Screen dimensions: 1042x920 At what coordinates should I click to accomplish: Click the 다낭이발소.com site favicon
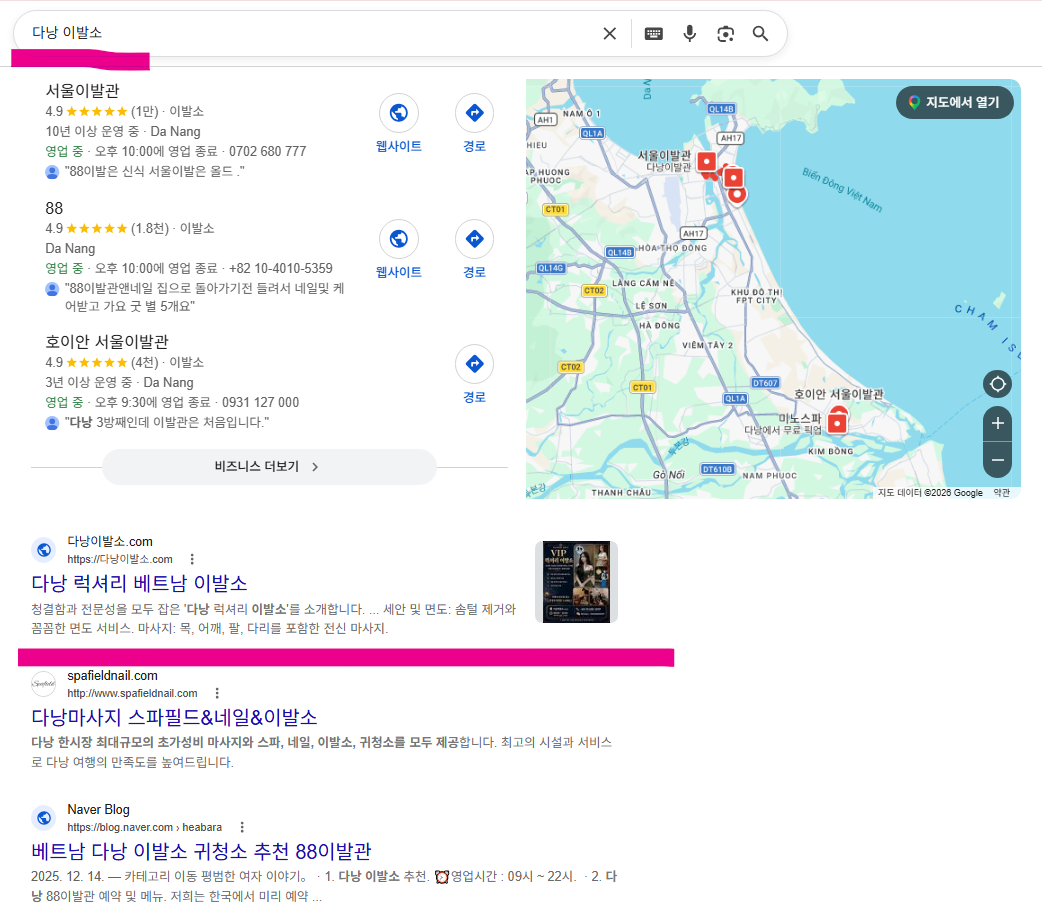coord(44,550)
